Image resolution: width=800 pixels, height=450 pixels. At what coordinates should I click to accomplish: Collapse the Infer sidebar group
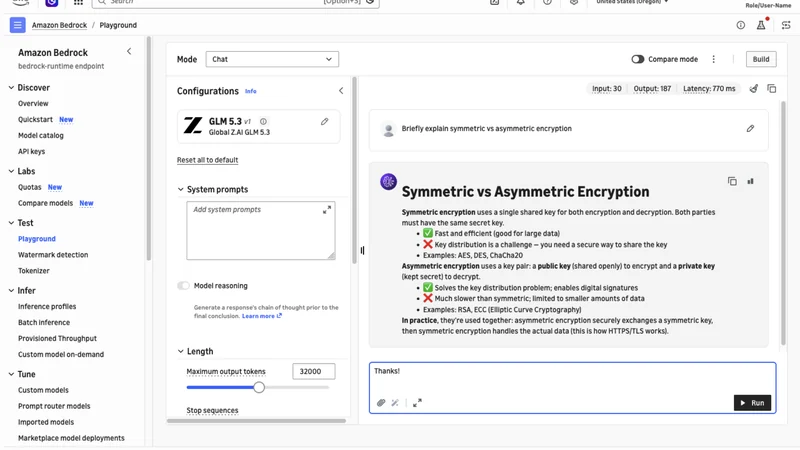11,291
